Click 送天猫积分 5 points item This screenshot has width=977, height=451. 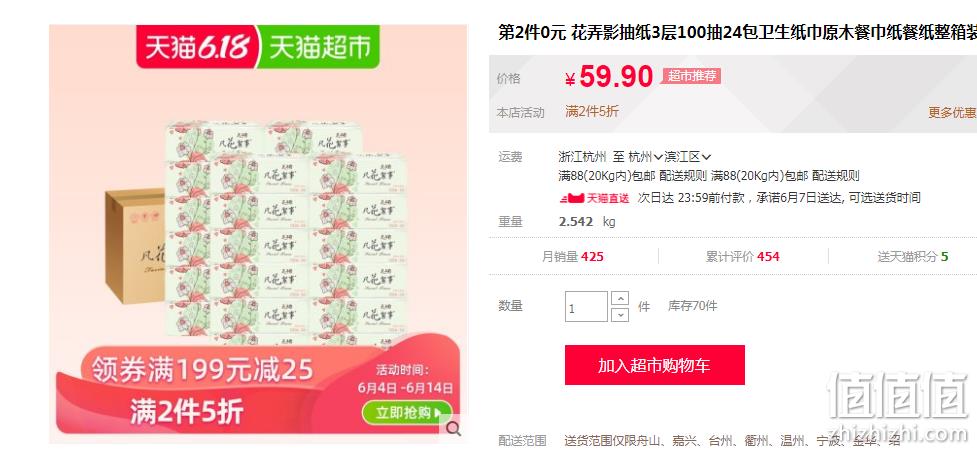click(x=913, y=257)
